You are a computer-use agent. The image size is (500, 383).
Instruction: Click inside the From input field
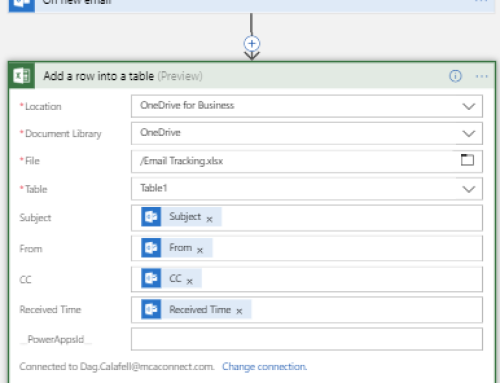307,248
